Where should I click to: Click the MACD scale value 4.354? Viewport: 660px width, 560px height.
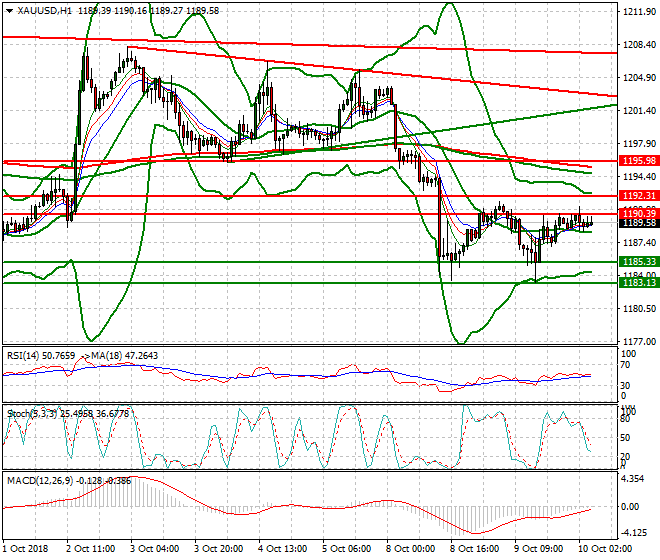[633, 479]
